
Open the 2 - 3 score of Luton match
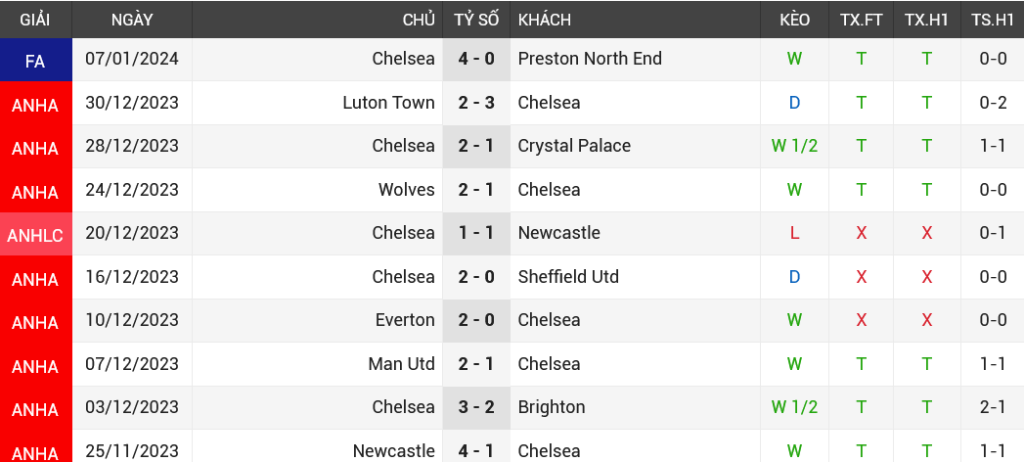pyautogui.click(x=476, y=103)
